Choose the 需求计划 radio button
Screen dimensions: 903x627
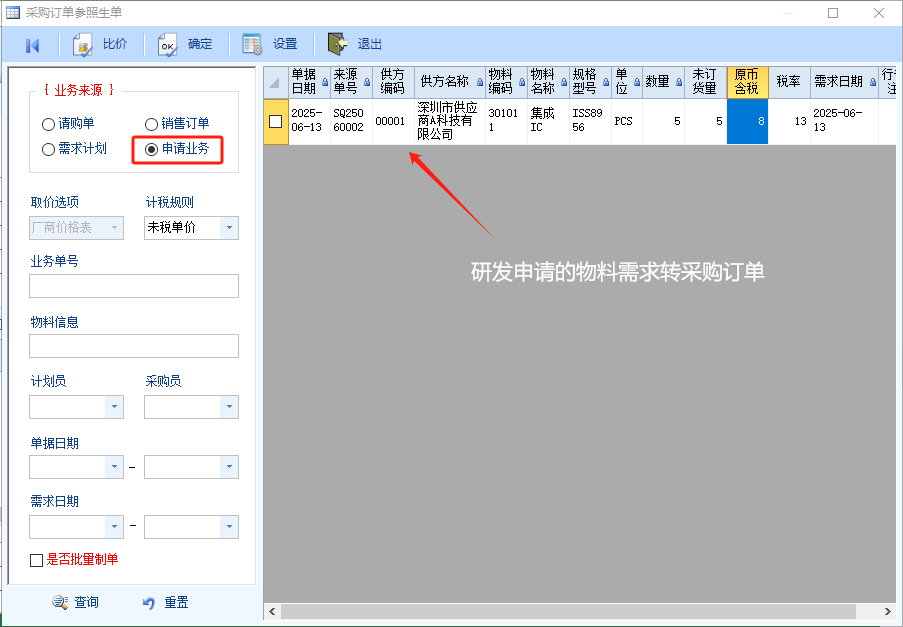[48, 149]
